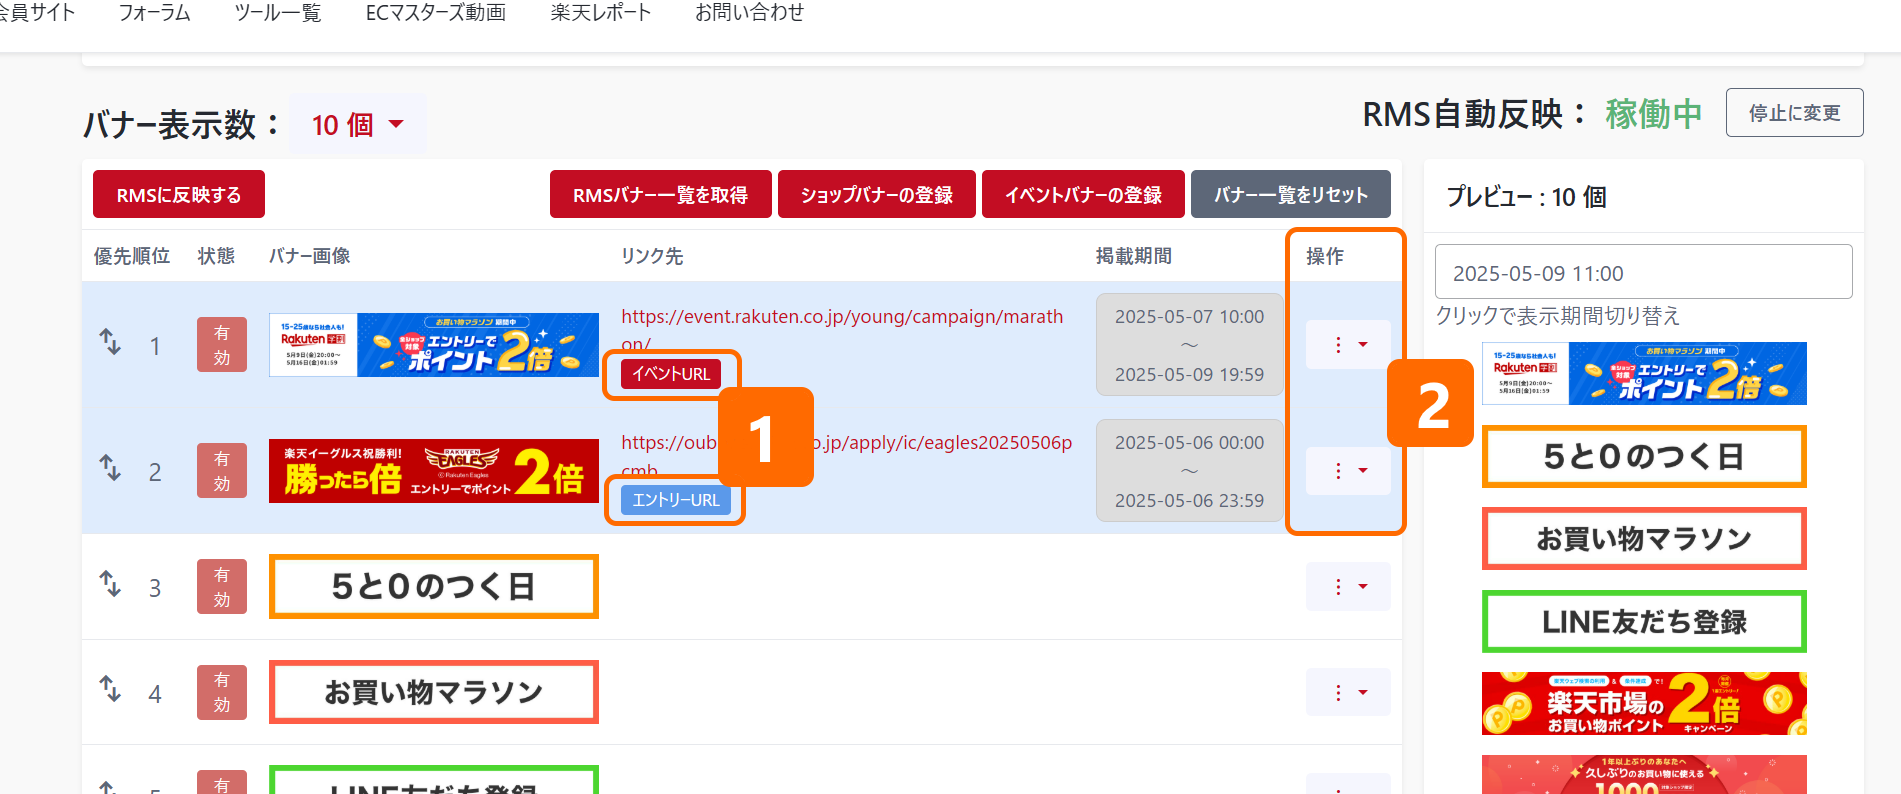Screen dimensions: 1901x794
Task: Click the お買い物マラソン banner in preview
Action: [x=1644, y=539]
